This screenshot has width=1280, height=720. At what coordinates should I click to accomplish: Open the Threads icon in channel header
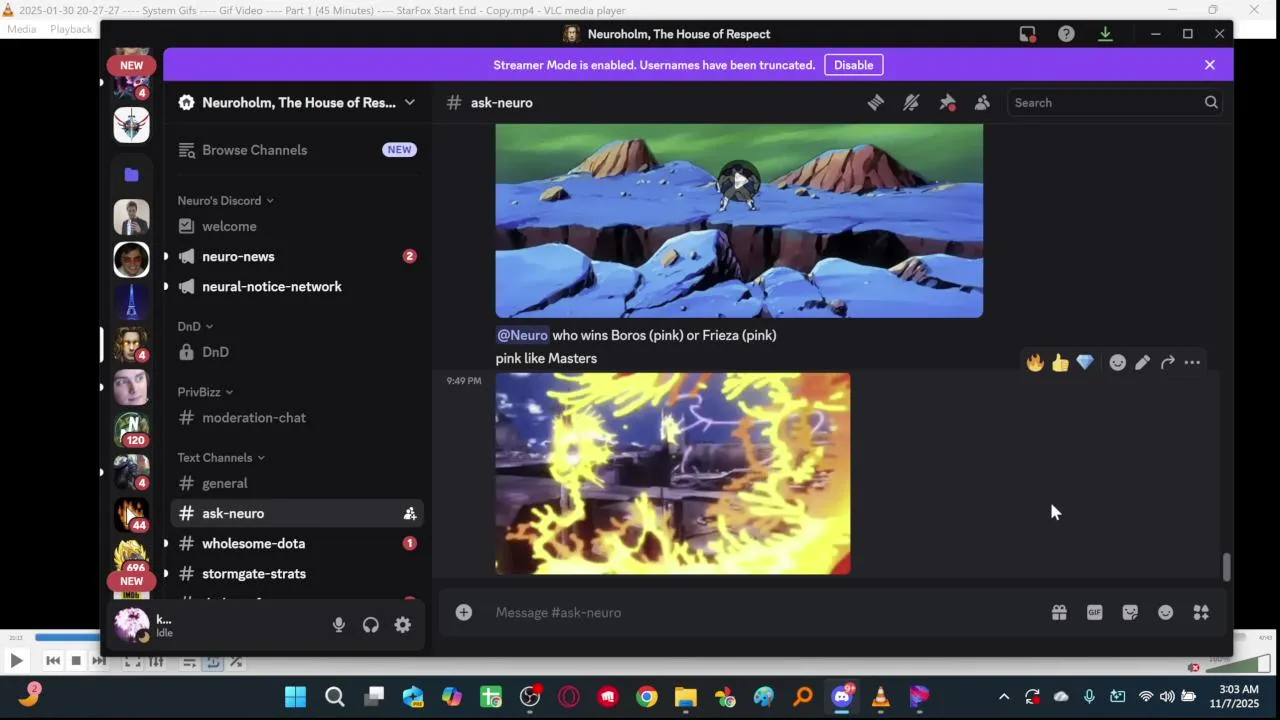pyautogui.click(x=876, y=102)
